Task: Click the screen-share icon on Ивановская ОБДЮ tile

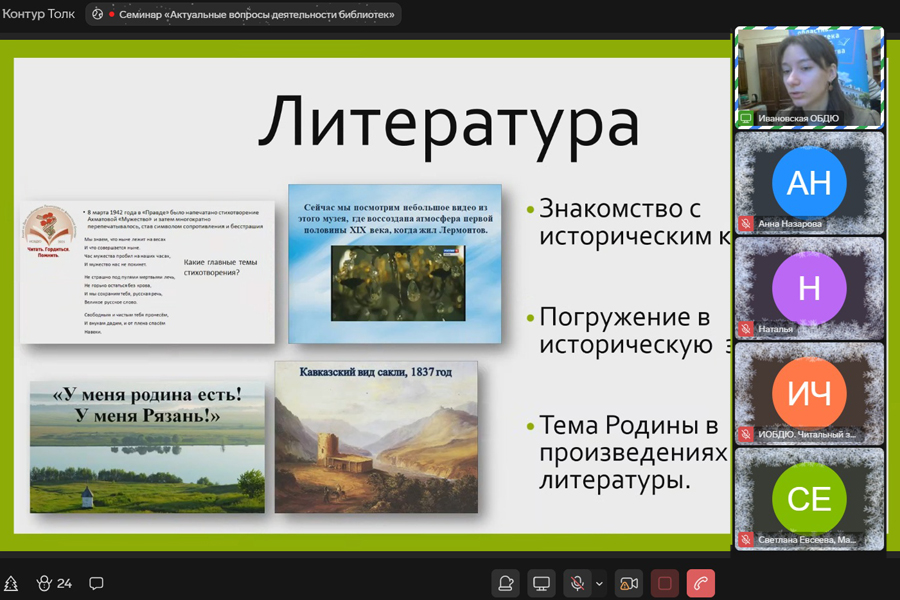Action: [745, 118]
